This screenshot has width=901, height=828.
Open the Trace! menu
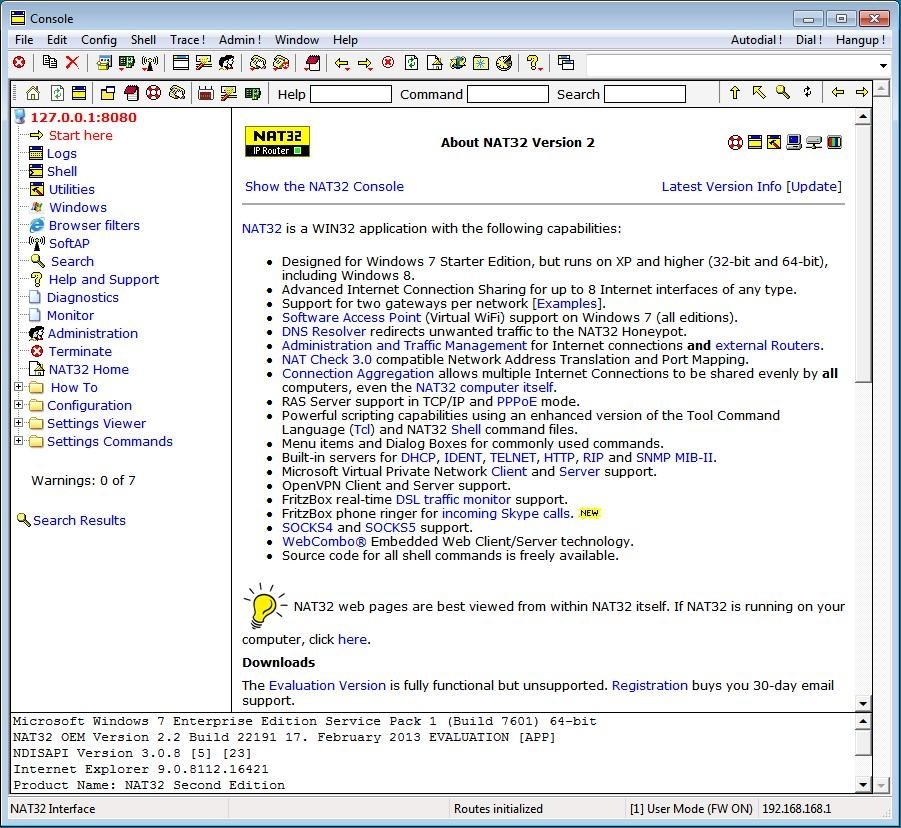point(187,40)
